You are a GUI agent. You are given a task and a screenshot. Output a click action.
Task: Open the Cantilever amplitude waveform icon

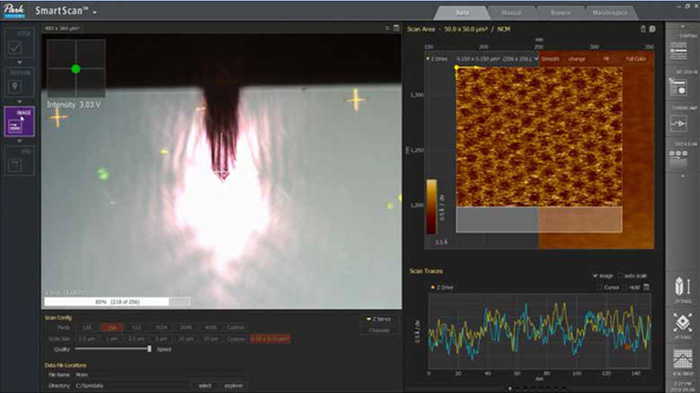click(679, 123)
